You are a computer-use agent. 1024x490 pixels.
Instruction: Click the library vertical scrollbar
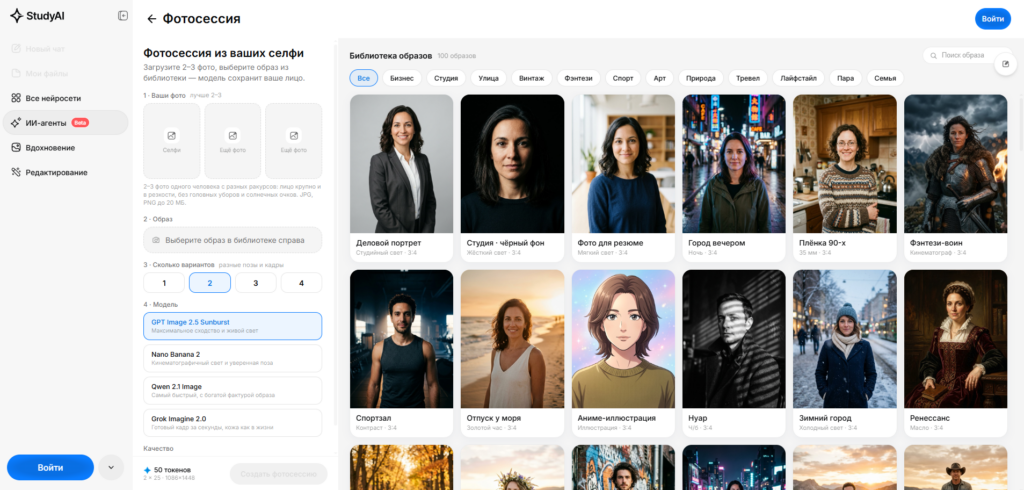pyautogui.click(x=1019, y=124)
